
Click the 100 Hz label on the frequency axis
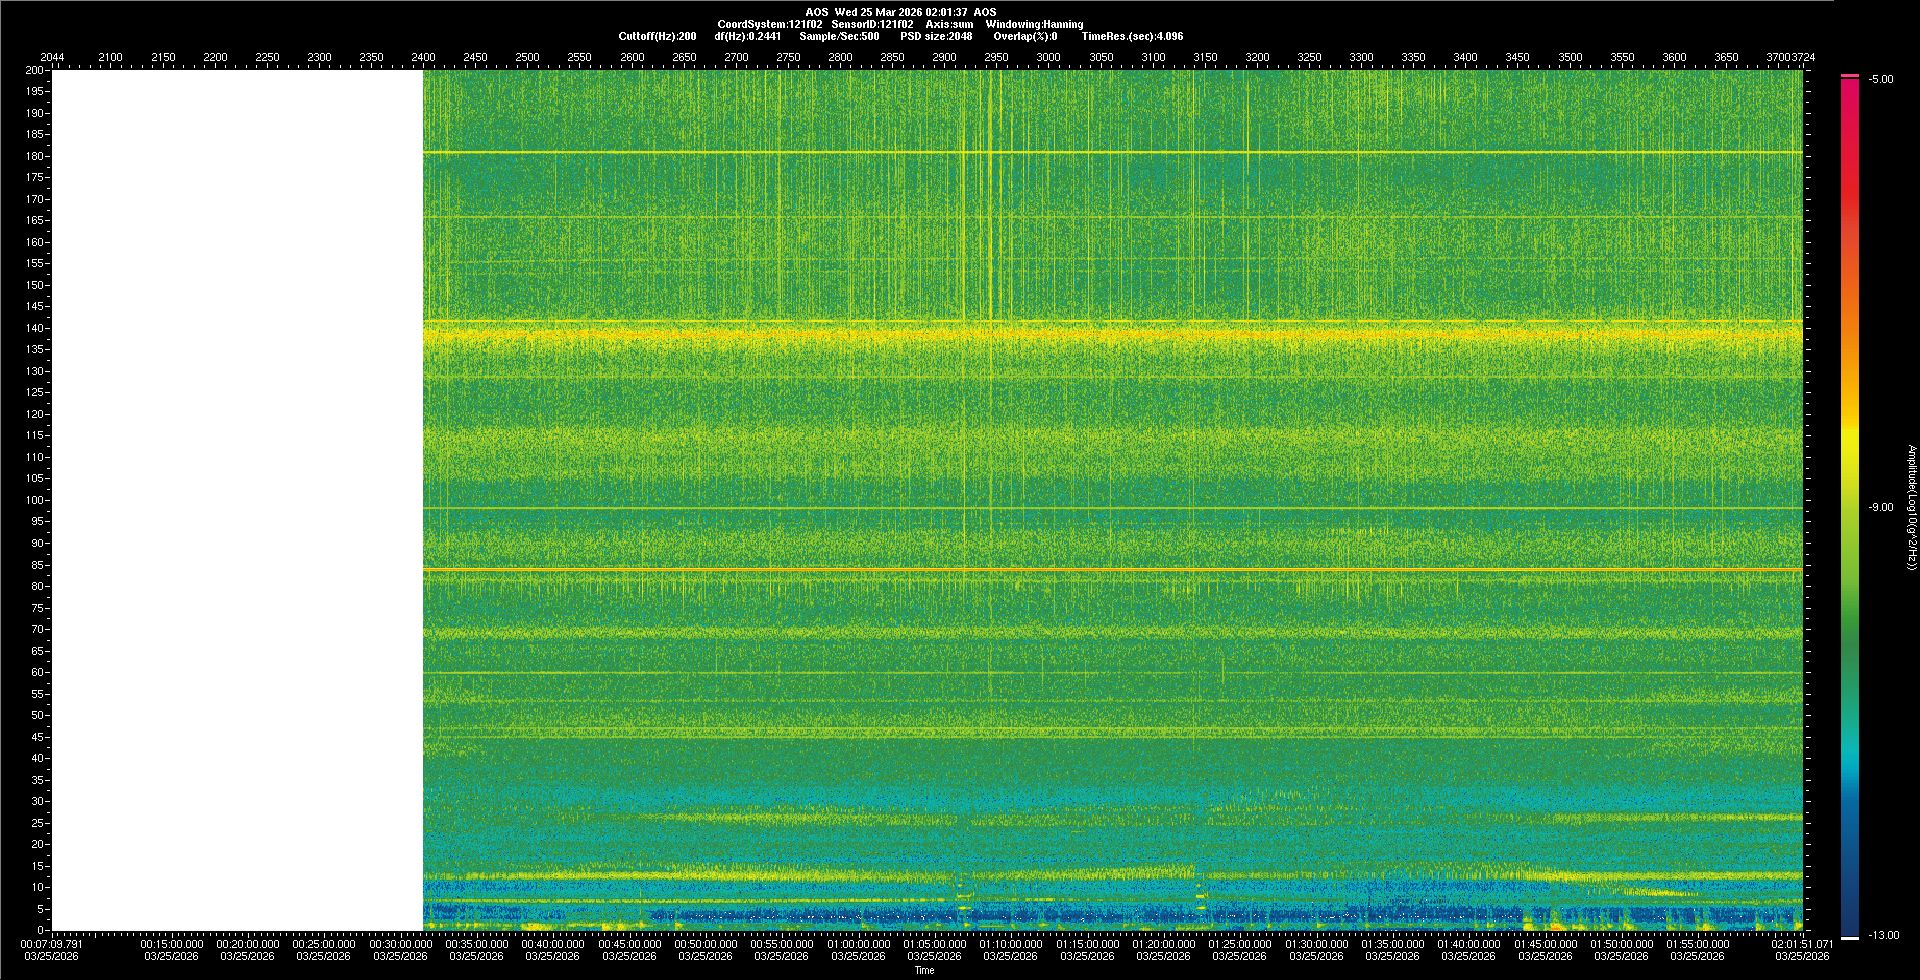(x=35, y=500)
